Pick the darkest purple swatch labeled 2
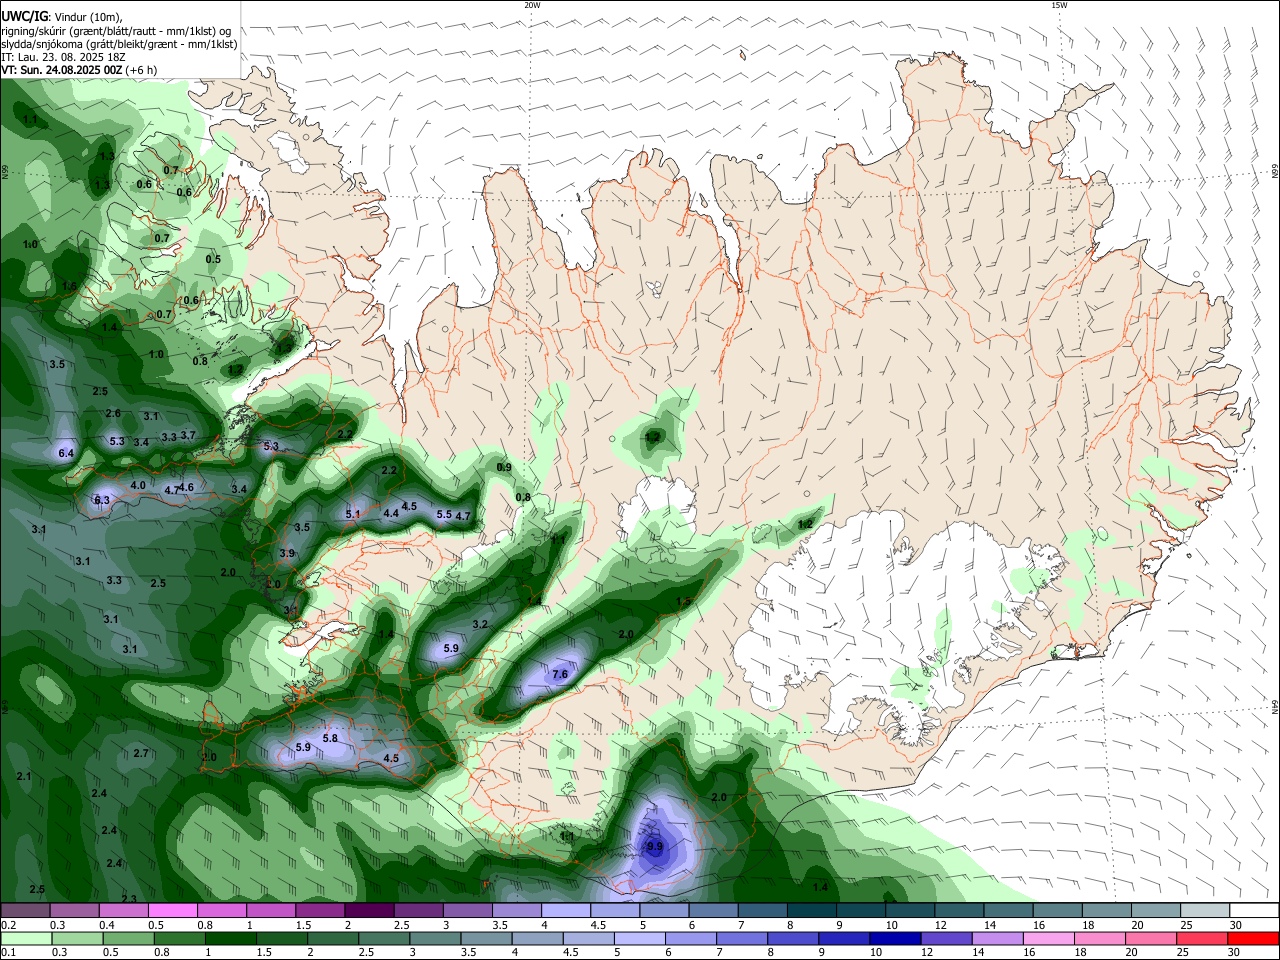1280x960 pixels. click(369, 911)
